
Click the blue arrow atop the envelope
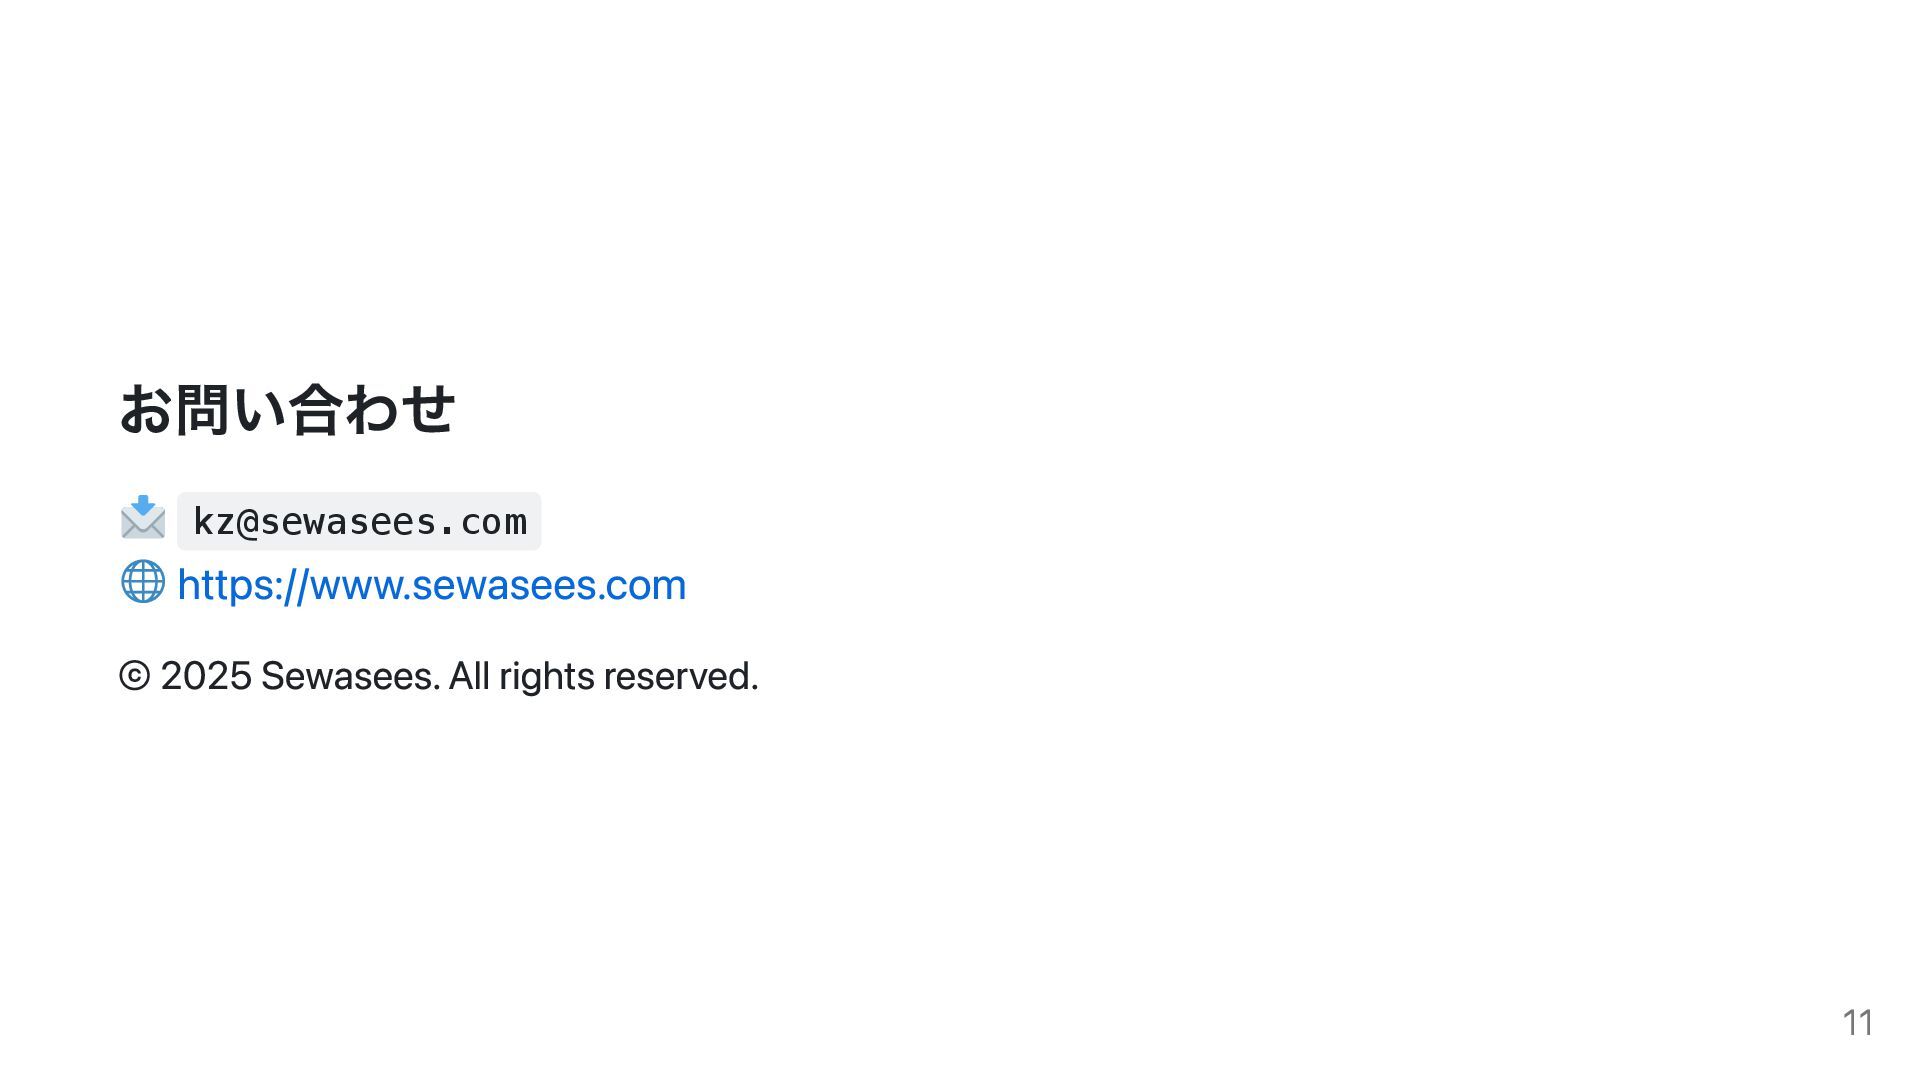point(144,504)
